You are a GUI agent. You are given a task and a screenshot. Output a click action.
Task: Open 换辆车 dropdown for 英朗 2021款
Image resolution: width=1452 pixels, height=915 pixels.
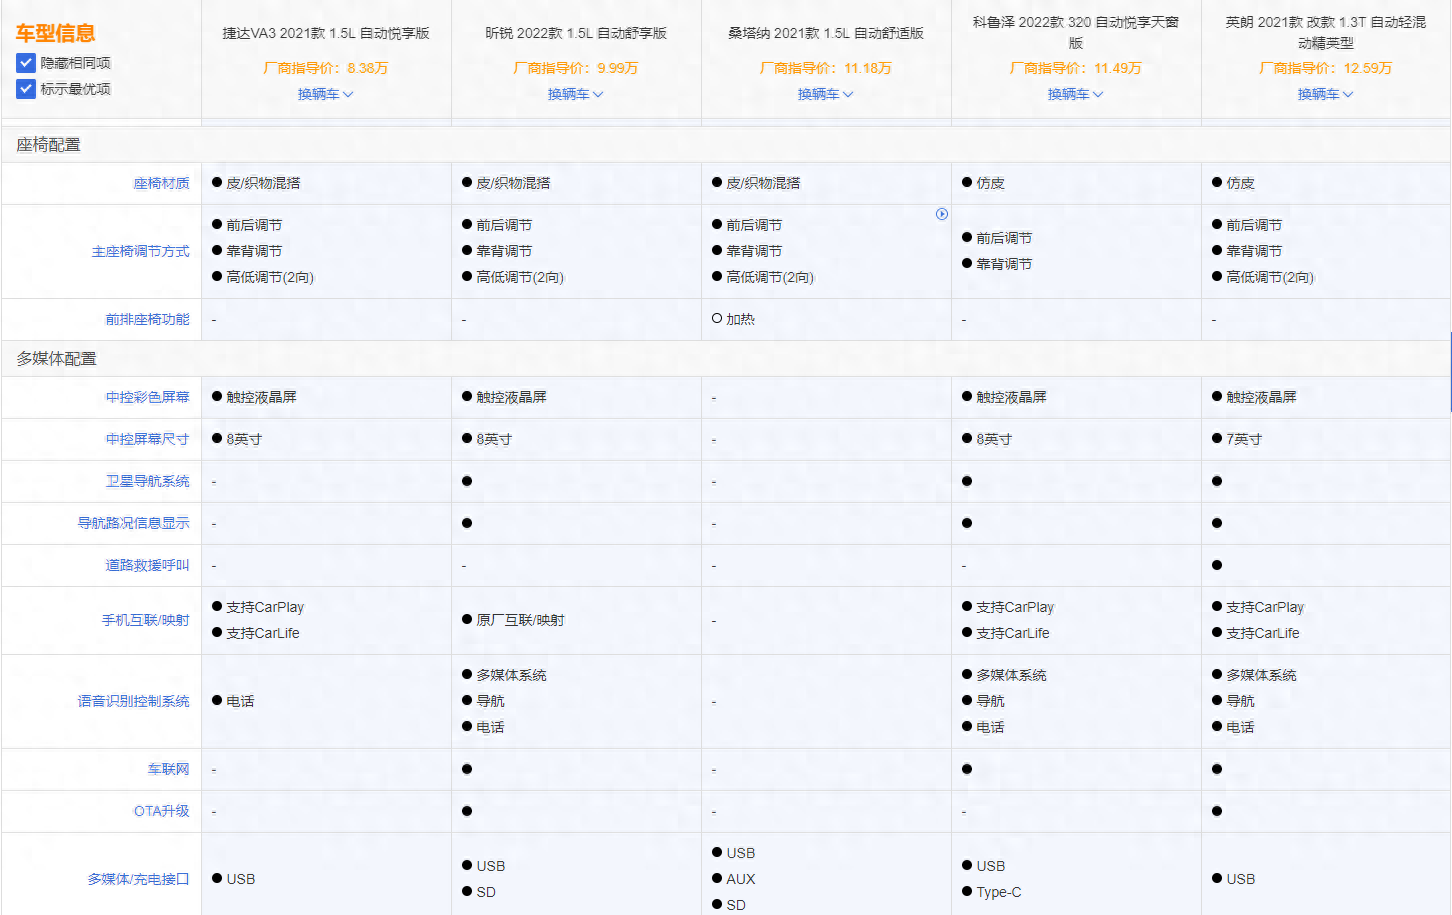(x=1326, y=94)
